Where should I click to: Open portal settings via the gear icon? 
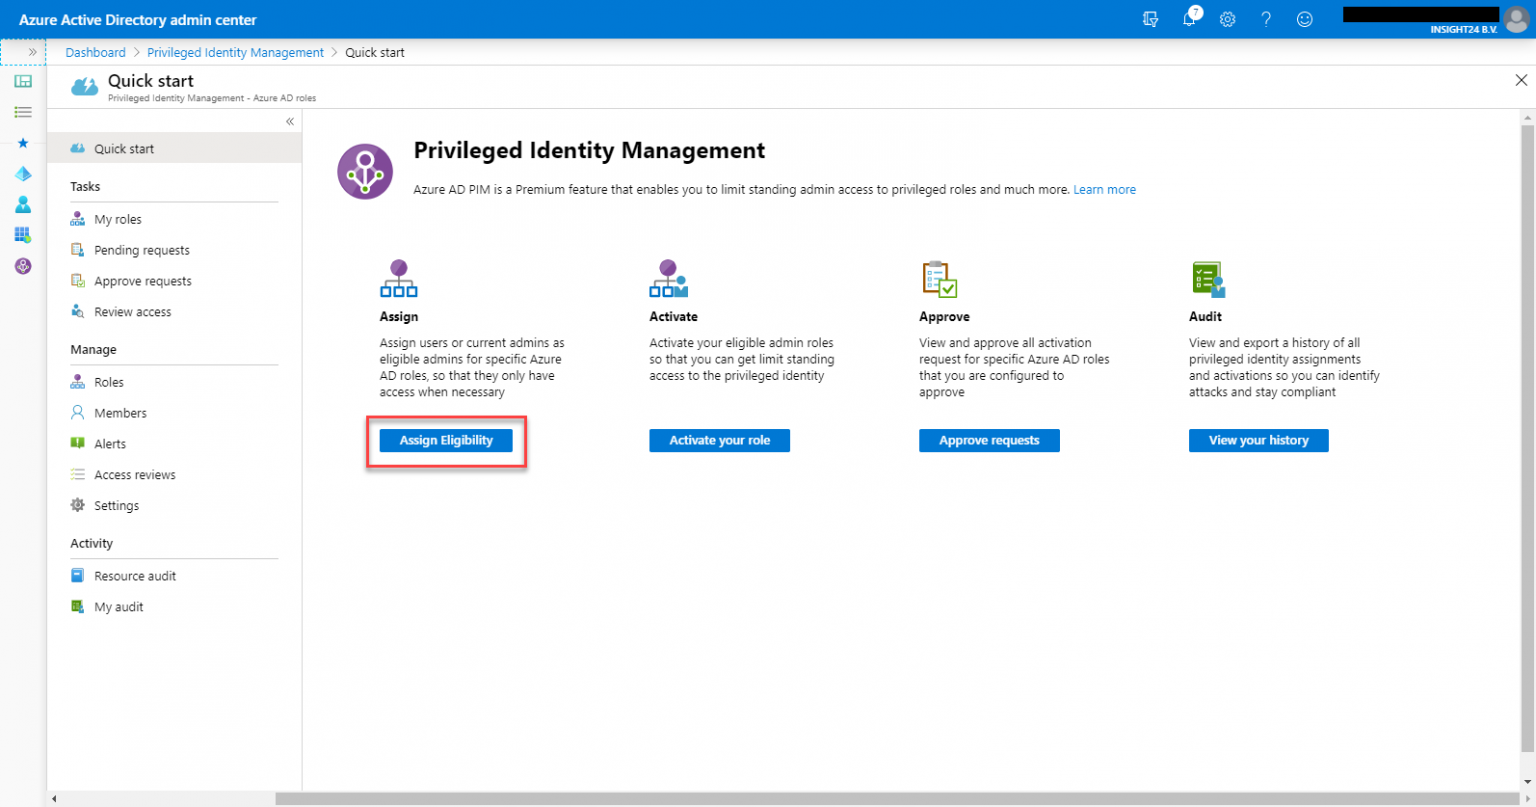click(1227, 18)
